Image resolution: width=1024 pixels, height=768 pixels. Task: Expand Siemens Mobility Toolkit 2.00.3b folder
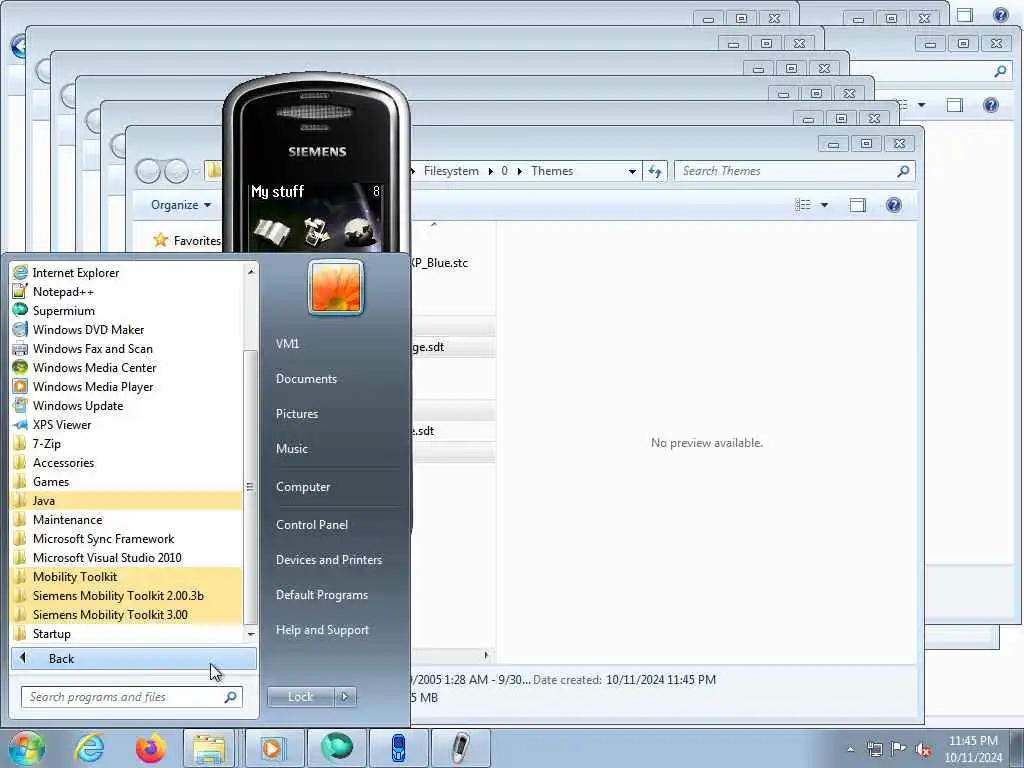tap(127, 596)
